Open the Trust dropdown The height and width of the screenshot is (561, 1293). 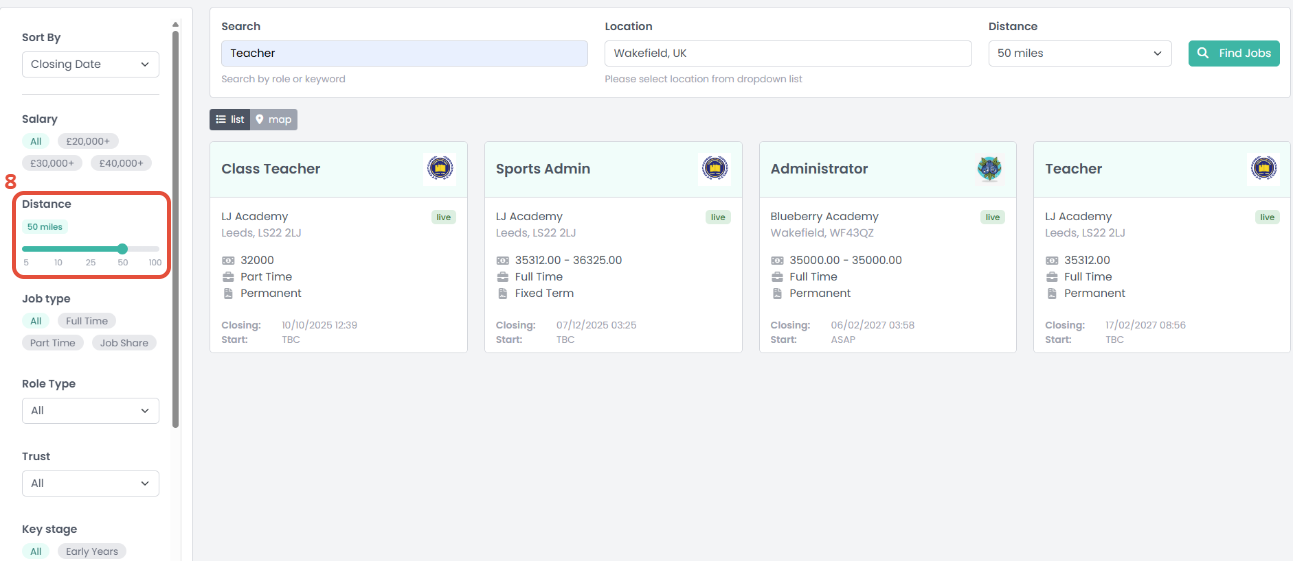[x=91, y=483]
